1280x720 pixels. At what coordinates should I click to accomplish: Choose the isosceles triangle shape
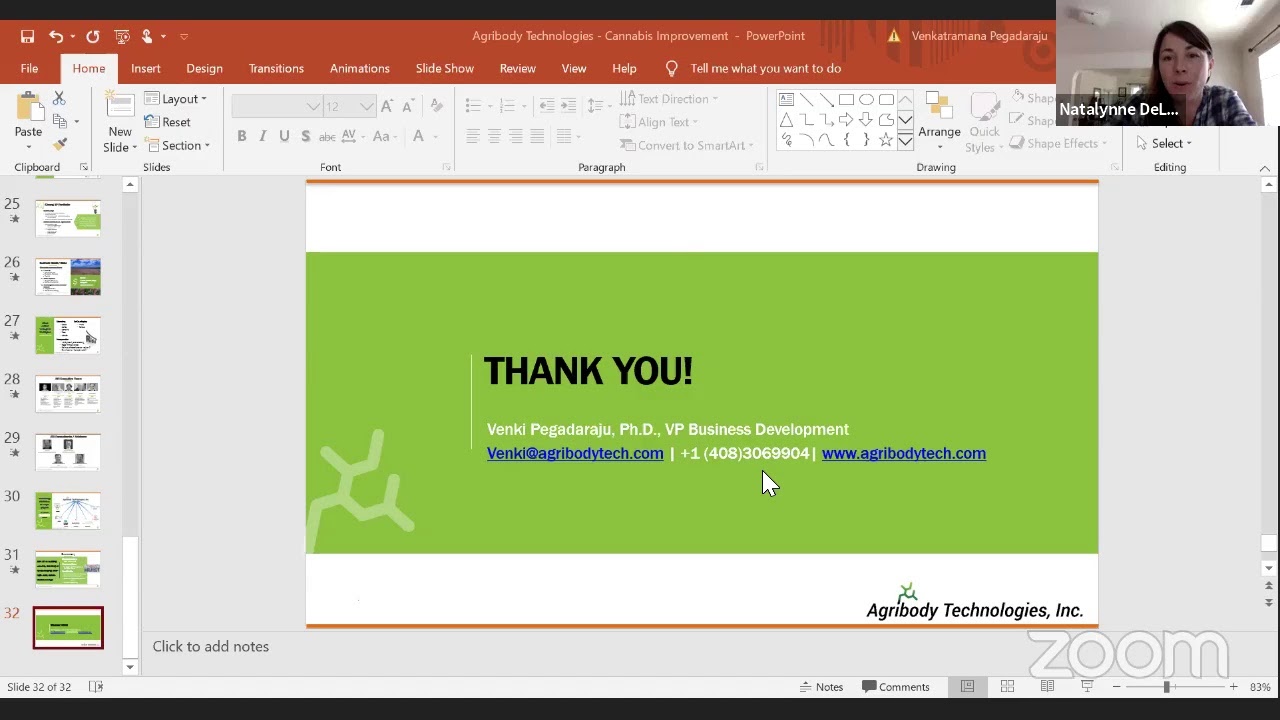tap(786, 120)
